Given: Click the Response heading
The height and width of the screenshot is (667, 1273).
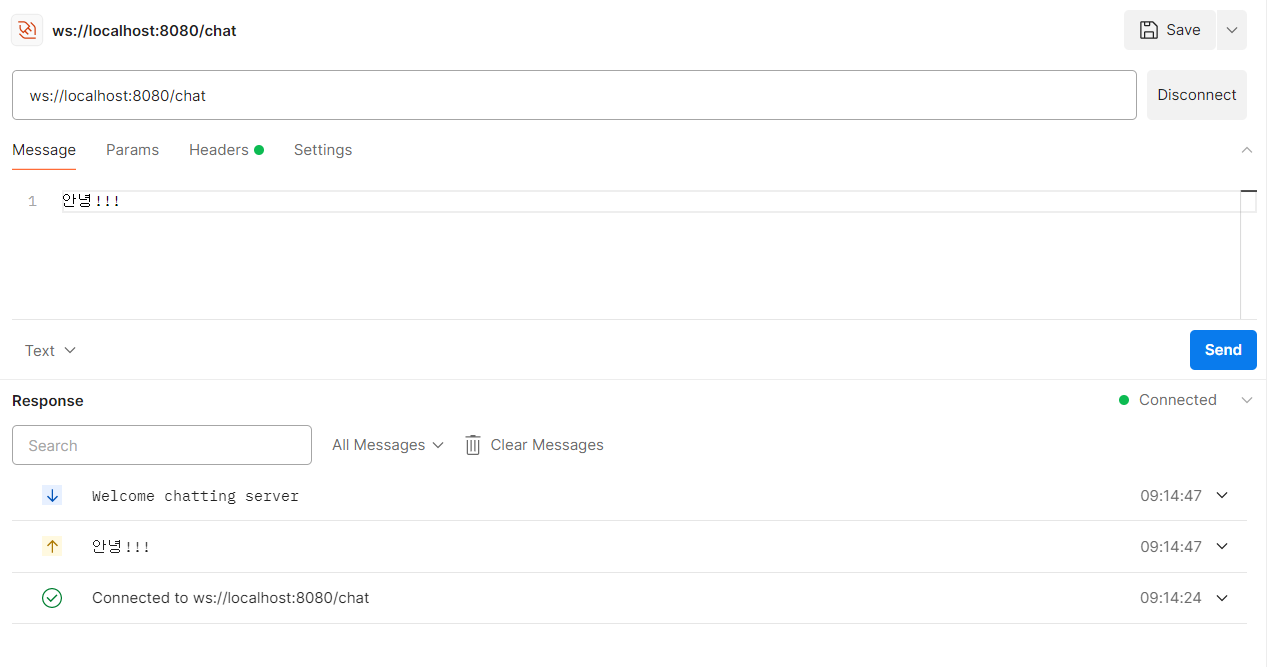Looking at the screenshot, I should point(48,401).
